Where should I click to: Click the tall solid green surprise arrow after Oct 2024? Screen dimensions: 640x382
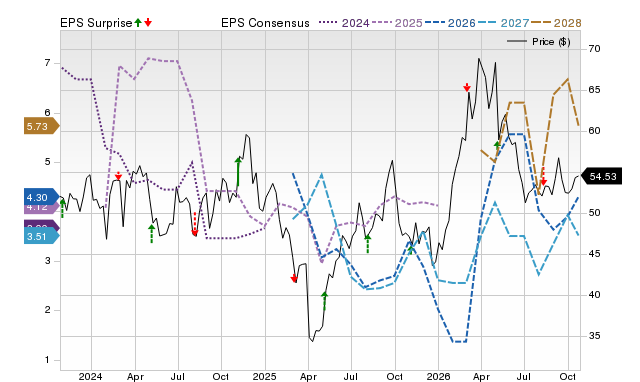[238, 172]
